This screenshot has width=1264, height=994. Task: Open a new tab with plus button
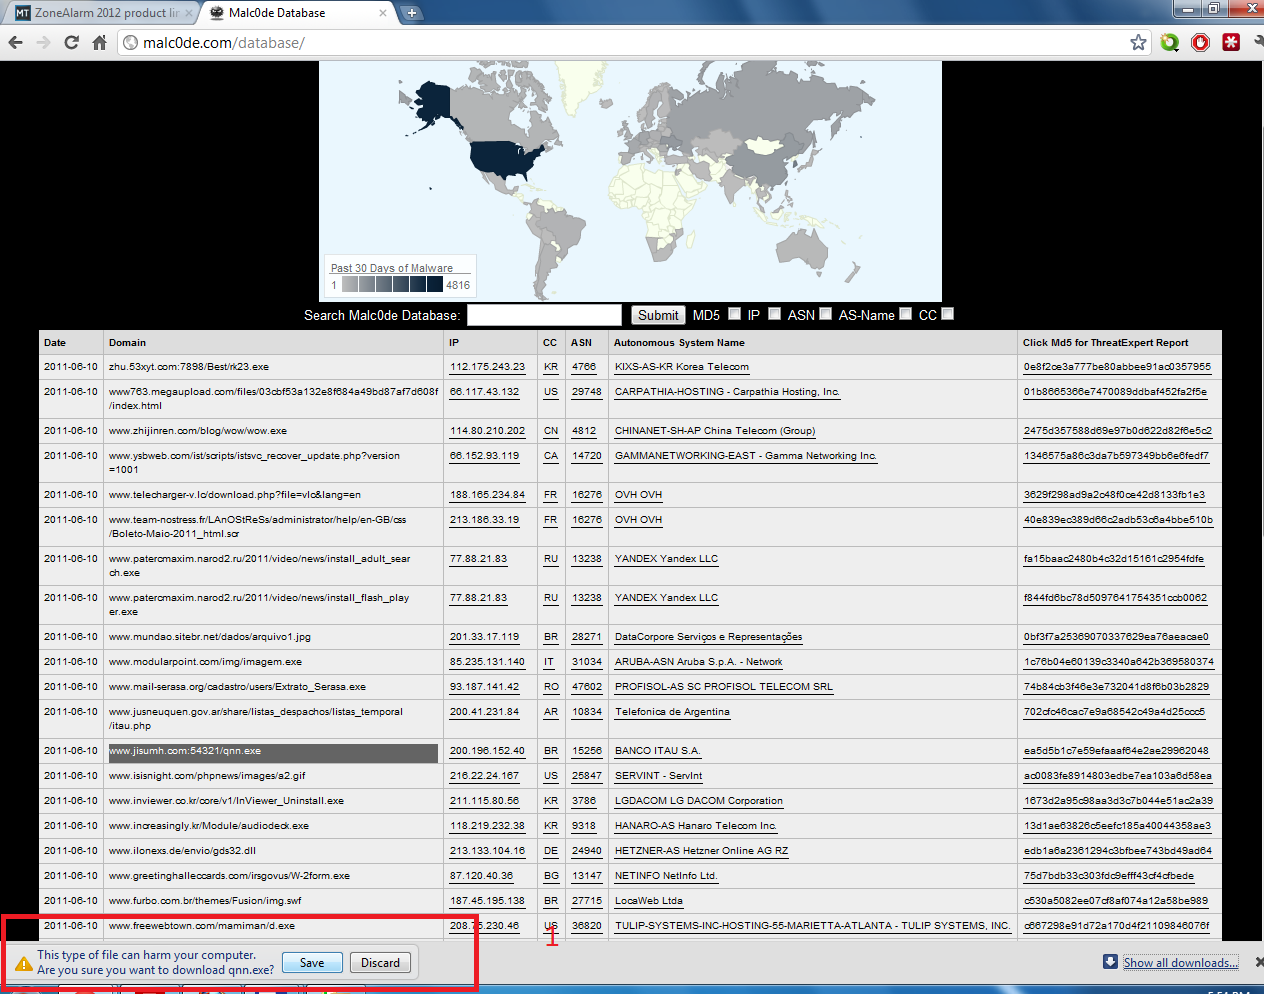coord(411,13)
